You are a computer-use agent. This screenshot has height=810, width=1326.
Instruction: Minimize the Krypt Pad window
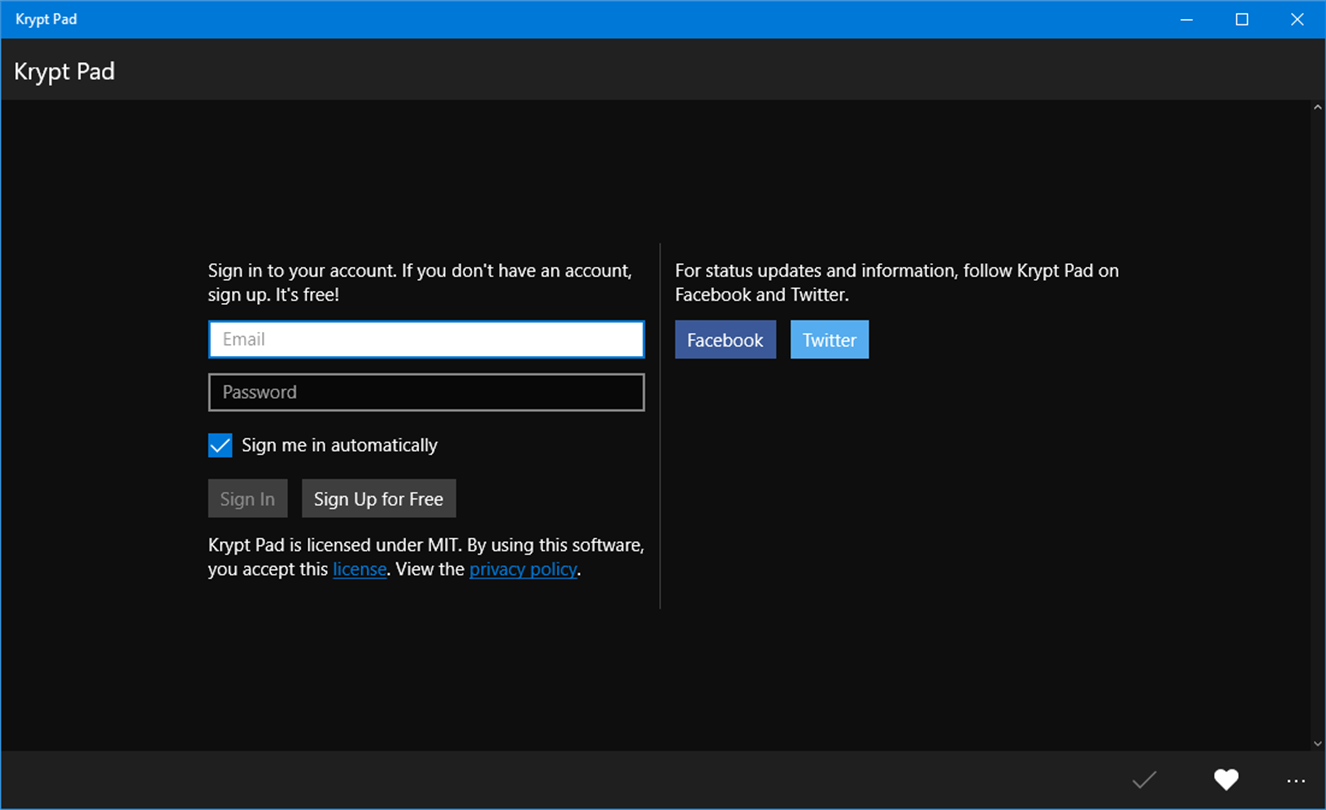click(x=1187, y=19)
